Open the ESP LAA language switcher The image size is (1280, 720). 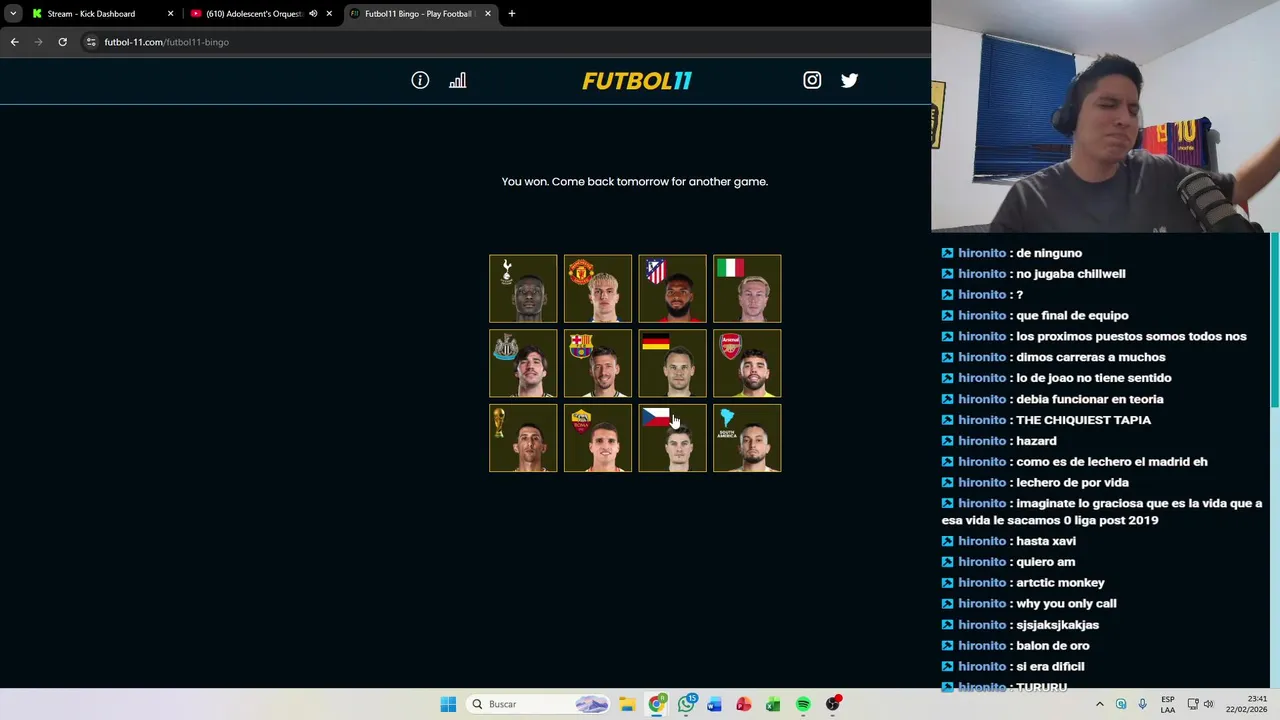pos(1168,704)
